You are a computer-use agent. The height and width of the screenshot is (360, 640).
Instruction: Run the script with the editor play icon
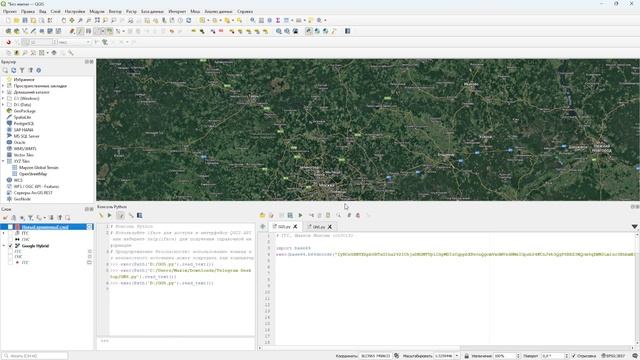[x=300, y=216]
